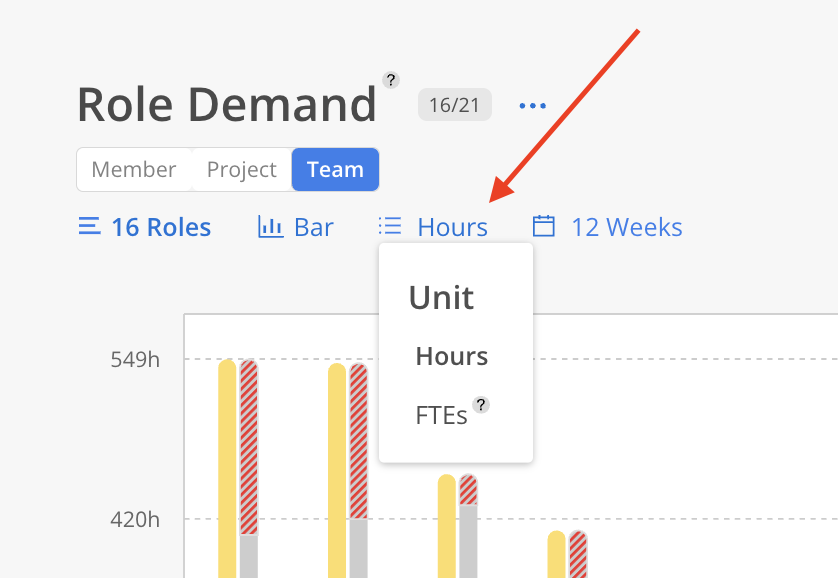
Task: Click the 420h axis label
Action: 135,519
